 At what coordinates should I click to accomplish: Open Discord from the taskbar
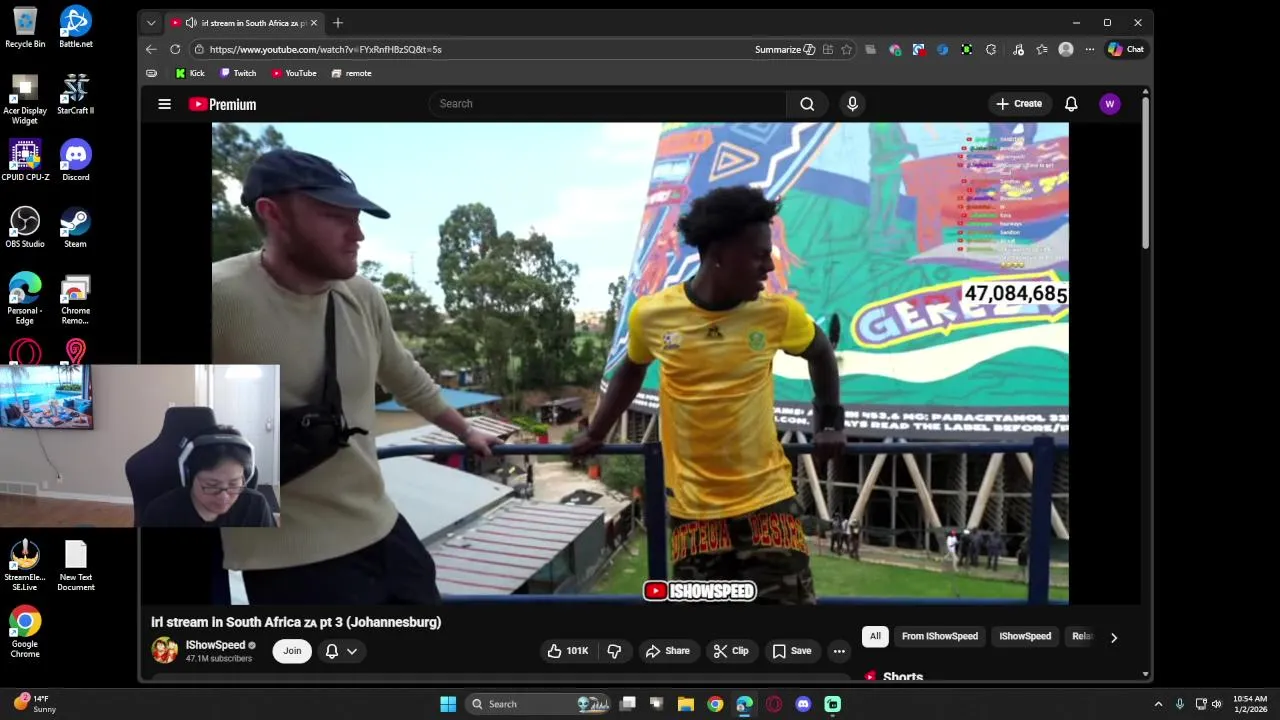[x=803, y=704]
